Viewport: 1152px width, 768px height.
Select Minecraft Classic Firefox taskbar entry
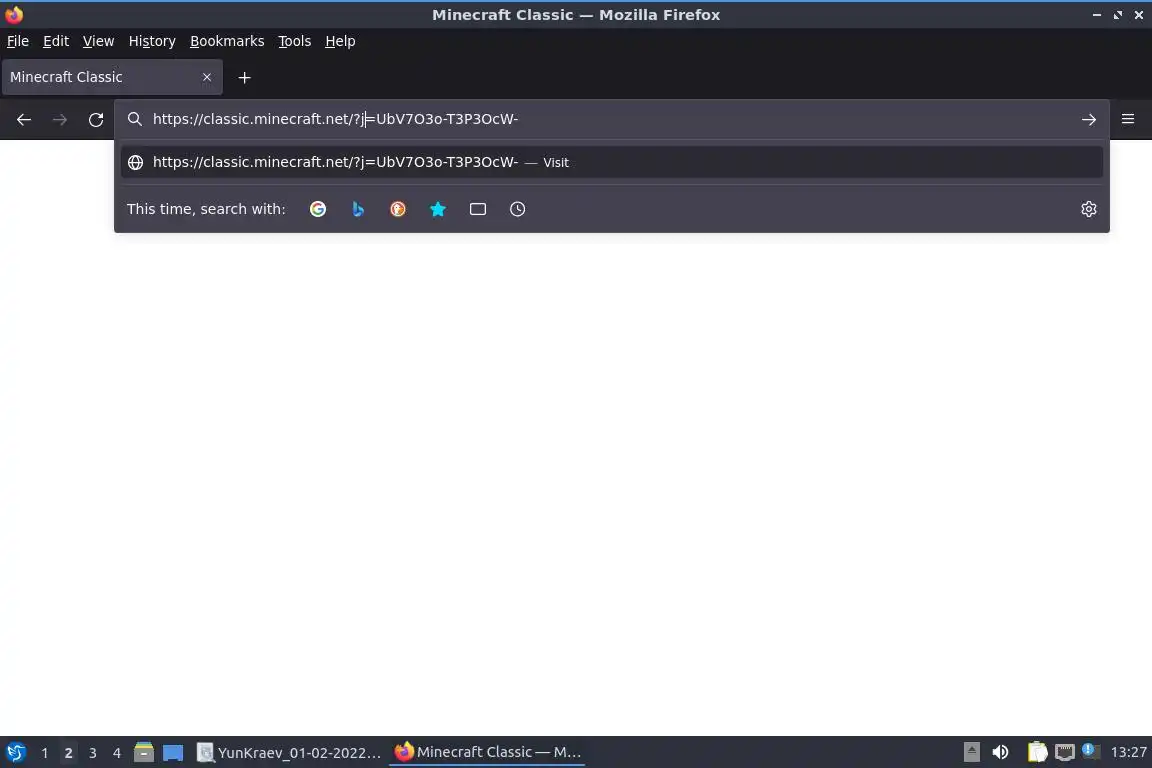pos(487,752)
